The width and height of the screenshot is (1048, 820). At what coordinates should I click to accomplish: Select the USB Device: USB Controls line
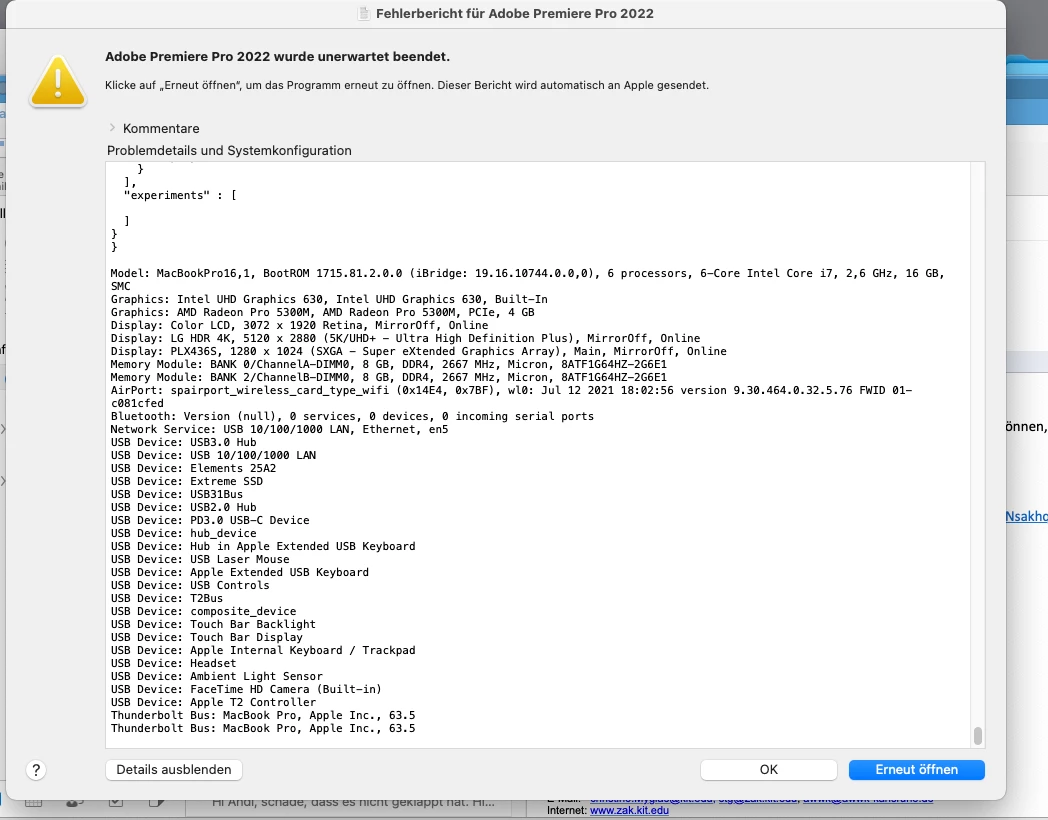click(x=190, y=585)
